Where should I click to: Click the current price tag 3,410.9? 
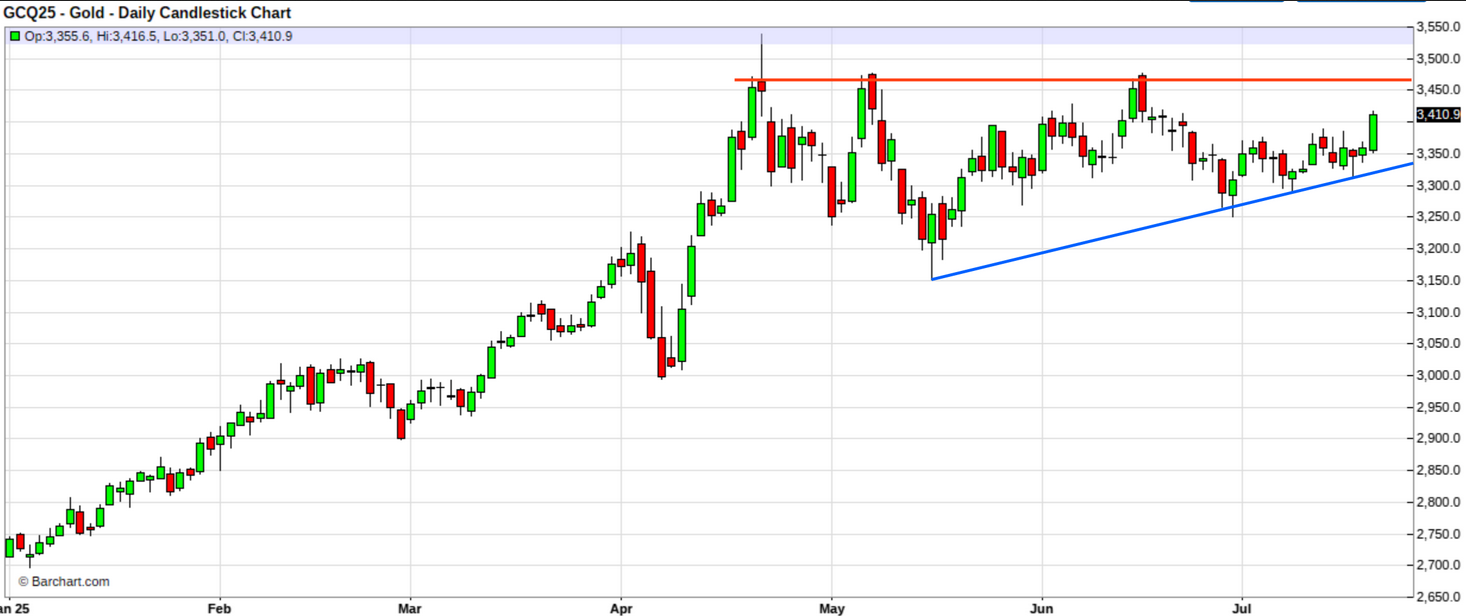(x=1439, y=115)
